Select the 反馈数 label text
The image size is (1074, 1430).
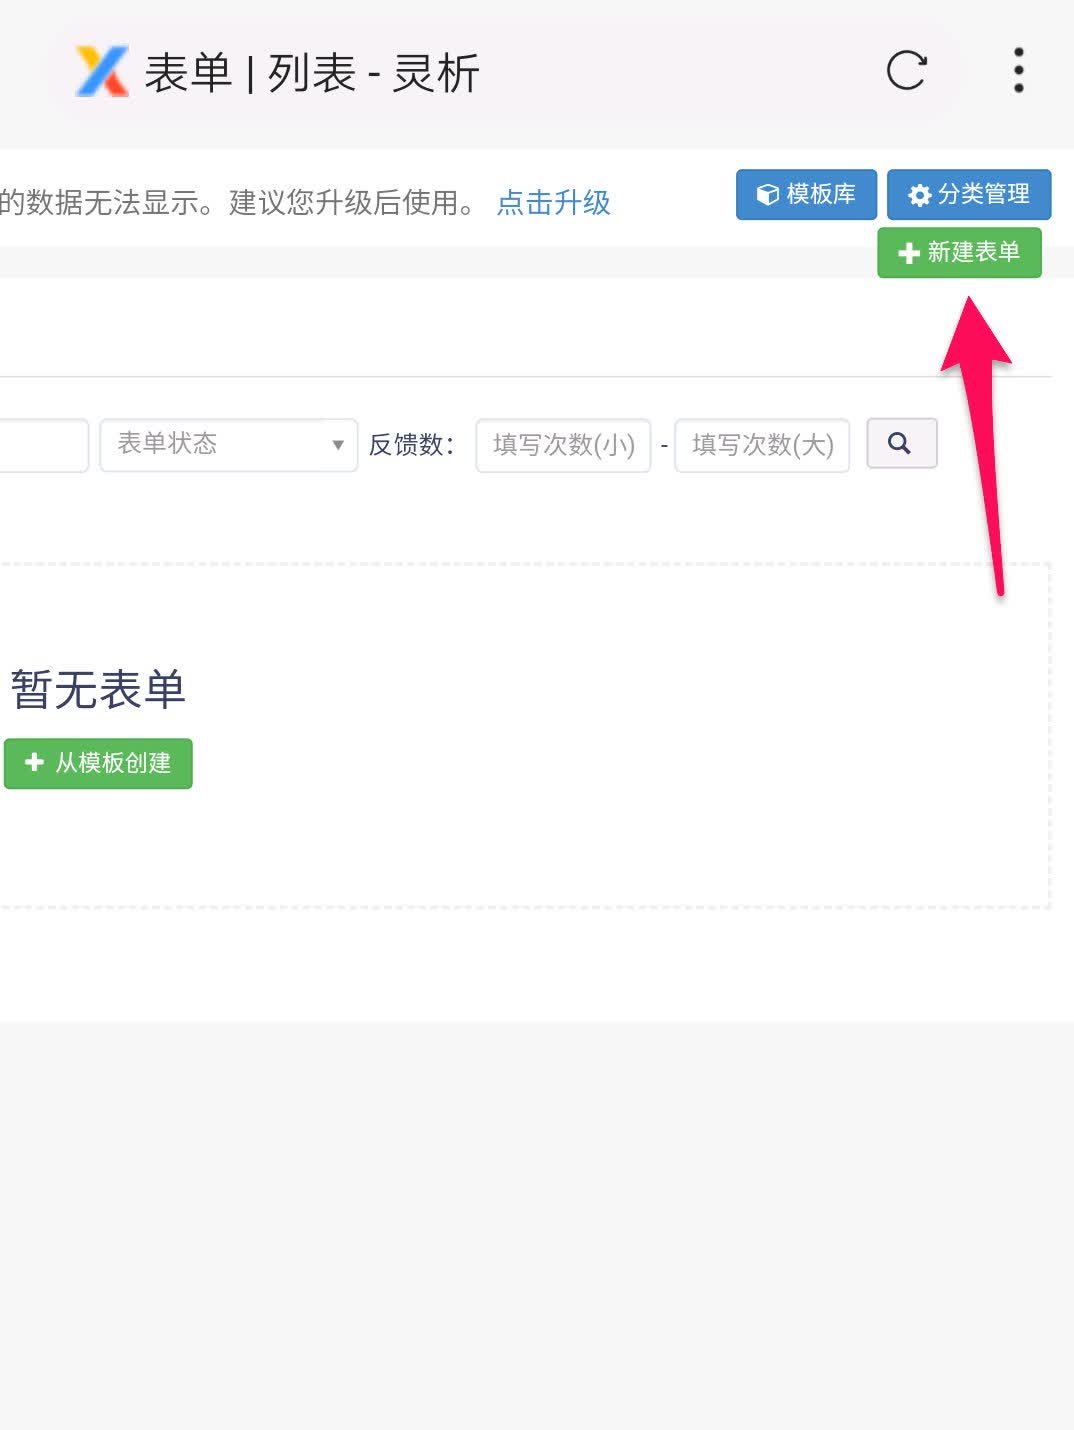click(411, 445)
